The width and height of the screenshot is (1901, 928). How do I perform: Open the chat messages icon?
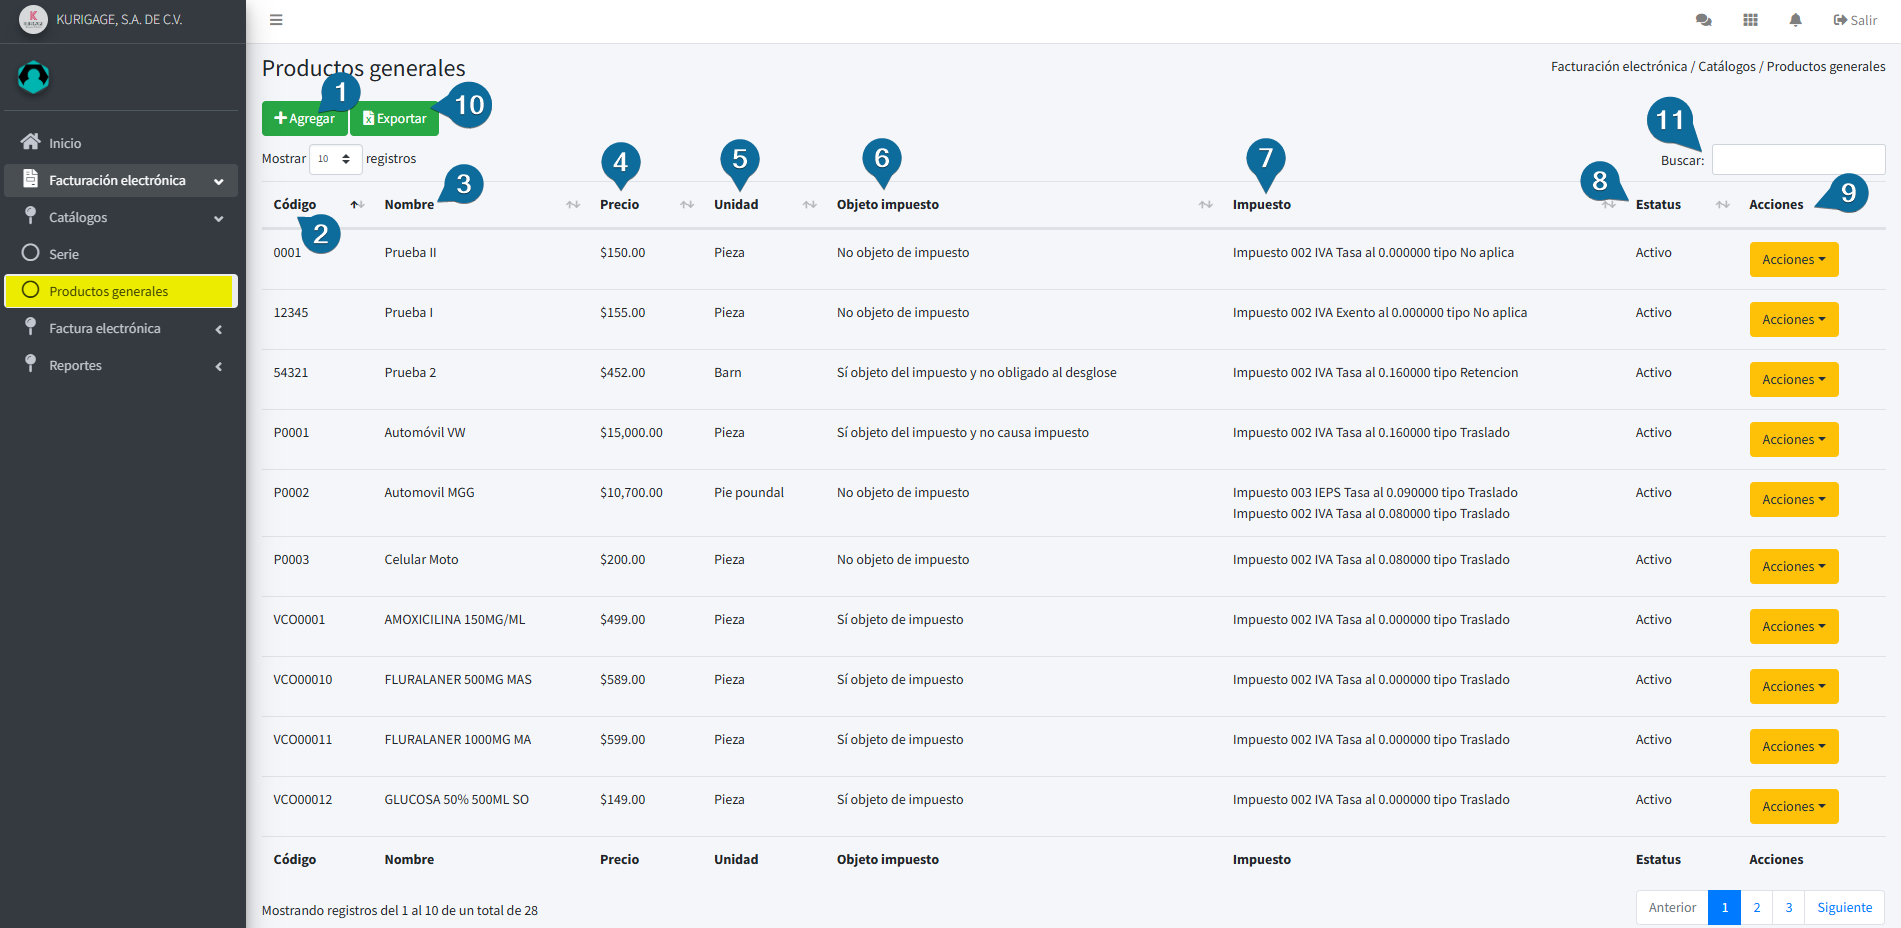[x=1703, y=20]
